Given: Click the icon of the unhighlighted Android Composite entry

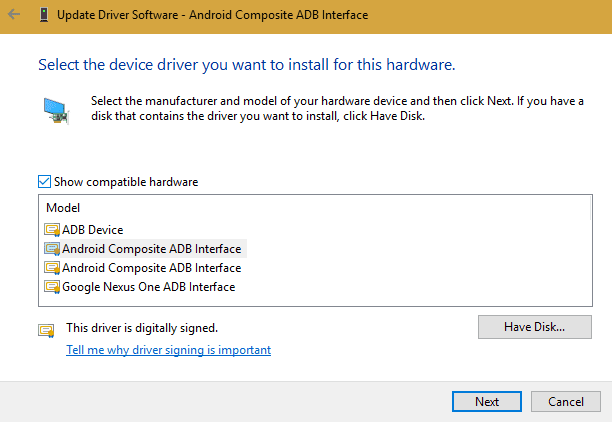Looking at the screenshot, I should [52, 268].
